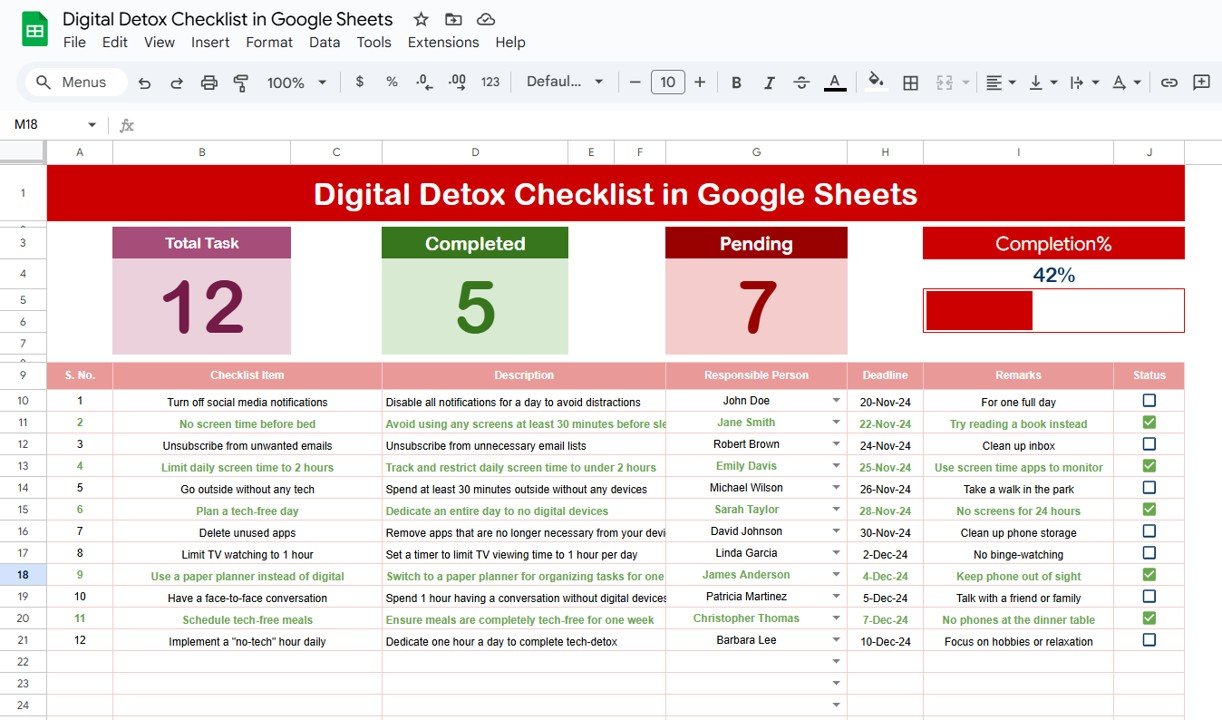The height and width of the screenshot is (720, 1222).
Task: Click the red completion progress bar
Action: click(979, 310)
